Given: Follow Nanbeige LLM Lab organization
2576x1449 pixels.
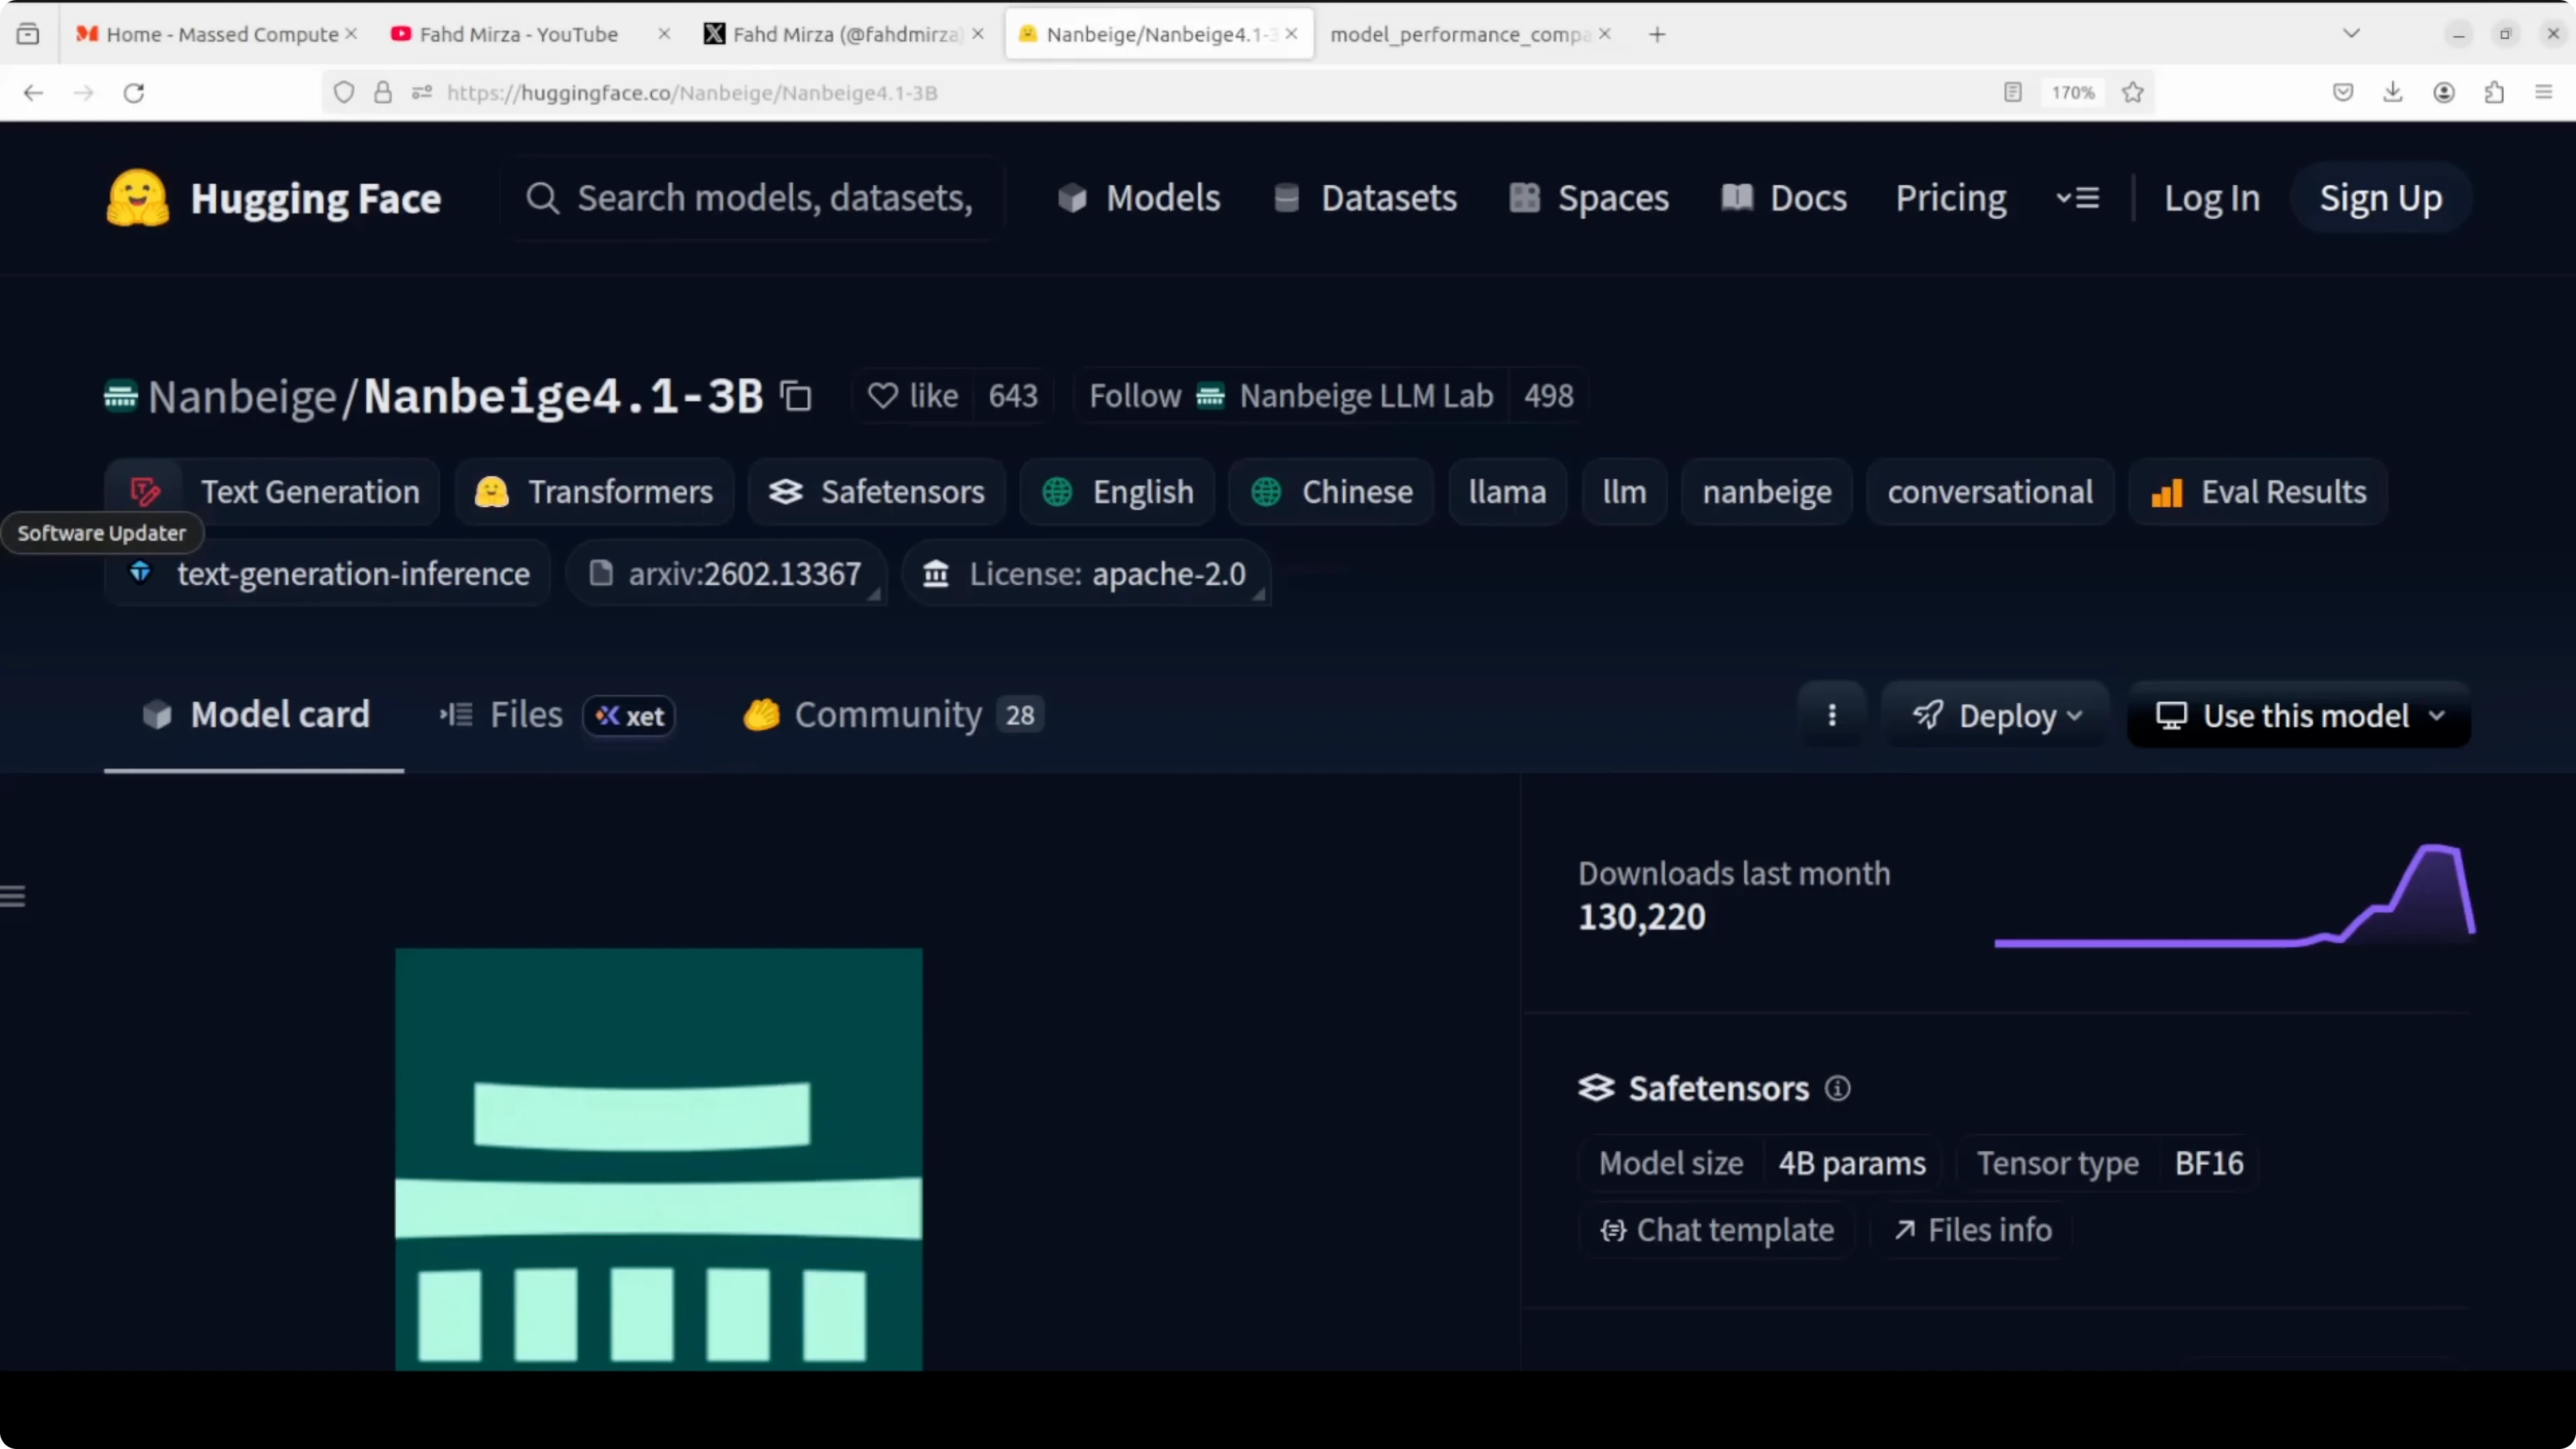Looking at the screenshot, I should (x=1135, y=396).
